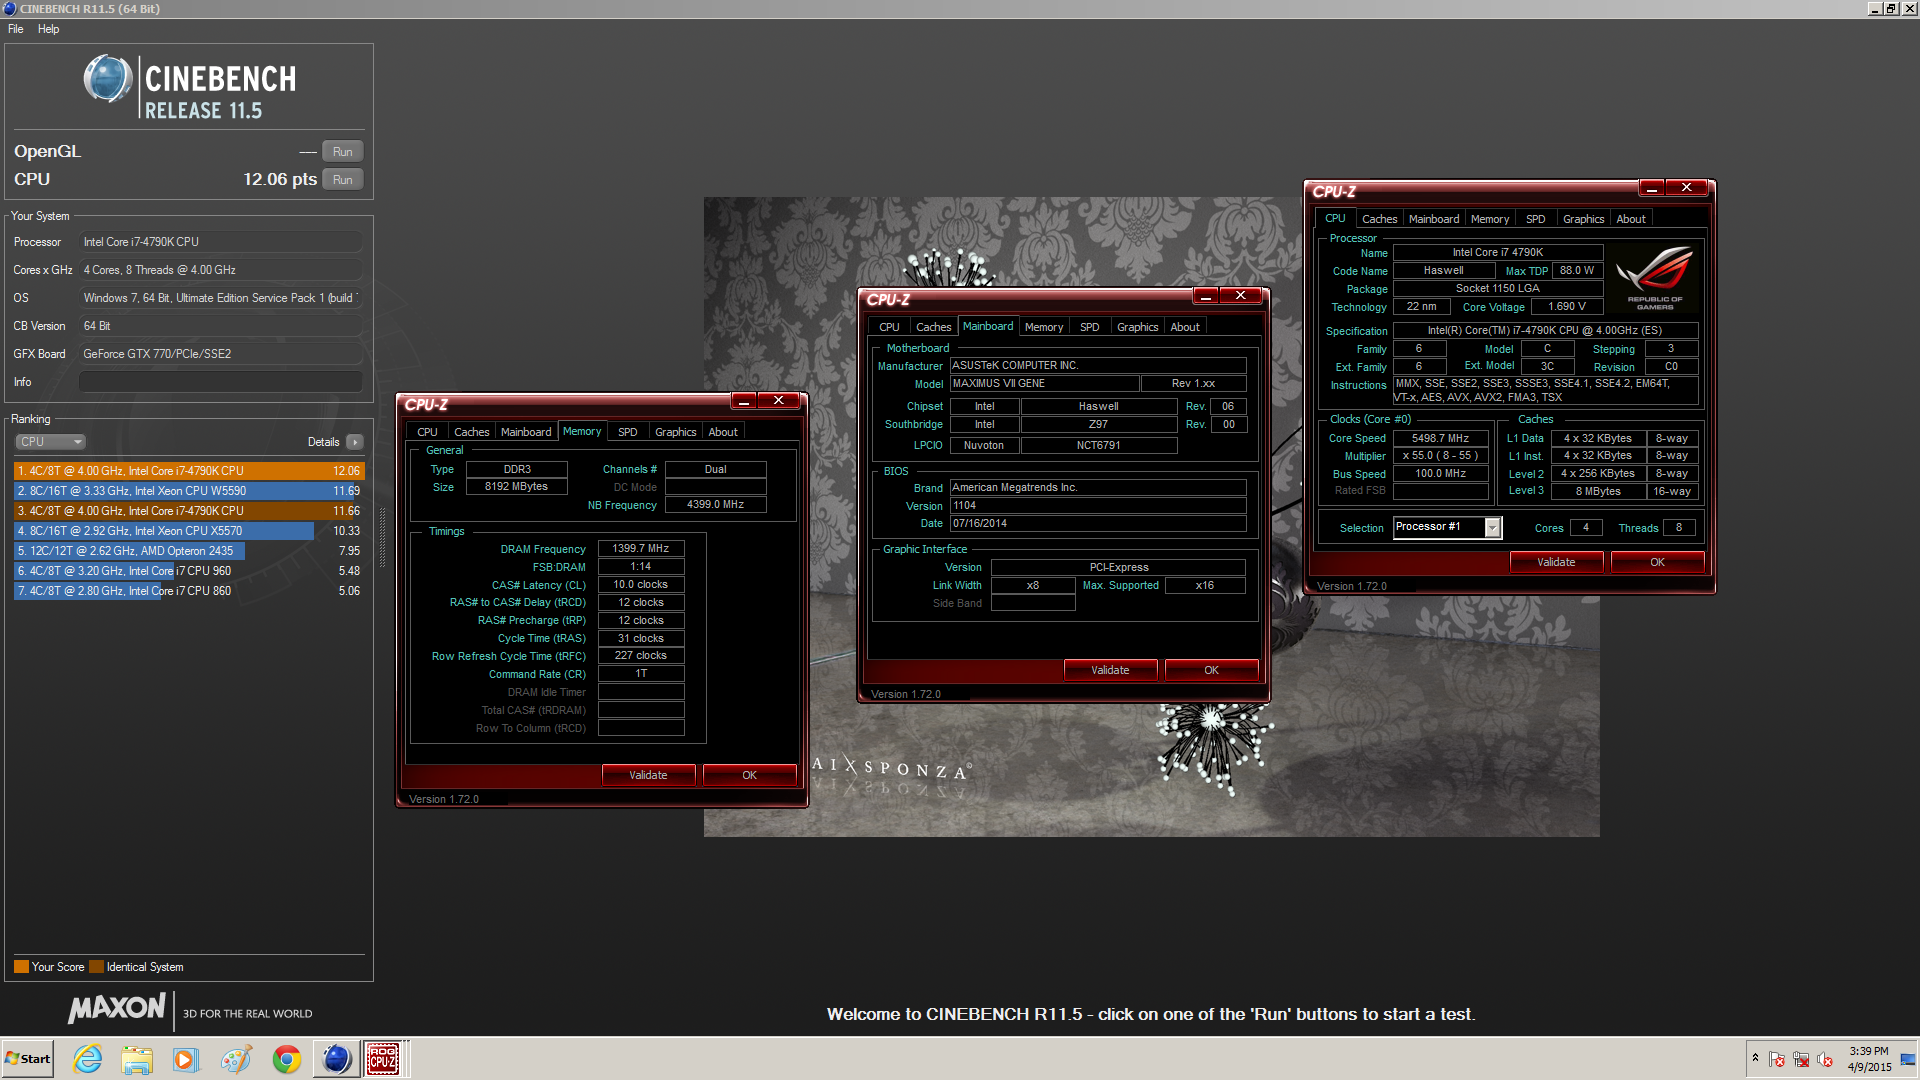
Task: Open SPD tab in Memory CPU-Z window
Action: [x=627, y=433]
